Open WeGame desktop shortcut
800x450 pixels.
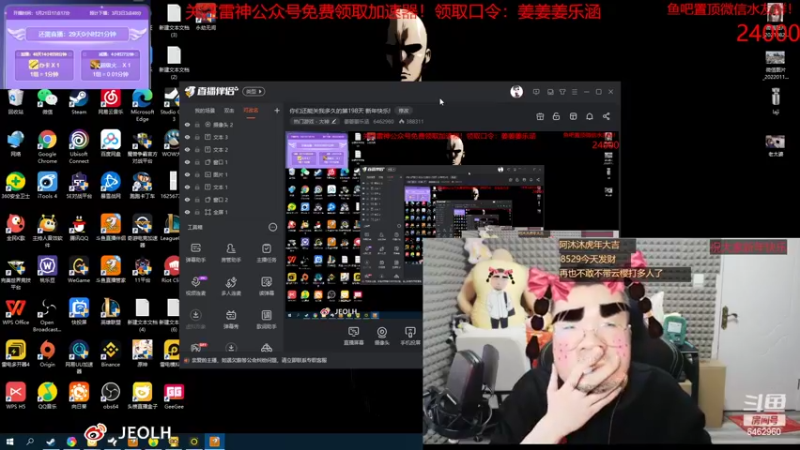(79, 270)
